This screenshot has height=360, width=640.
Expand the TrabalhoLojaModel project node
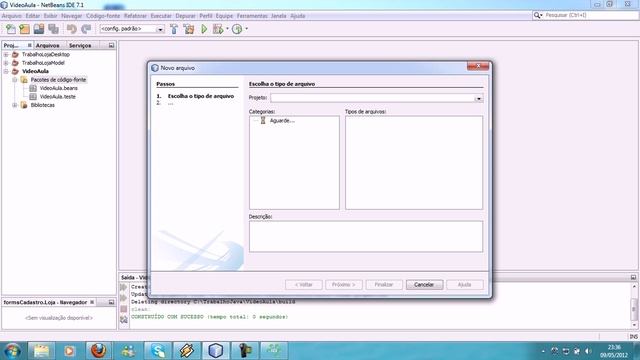pyautogui.click(x=6, y=63)
